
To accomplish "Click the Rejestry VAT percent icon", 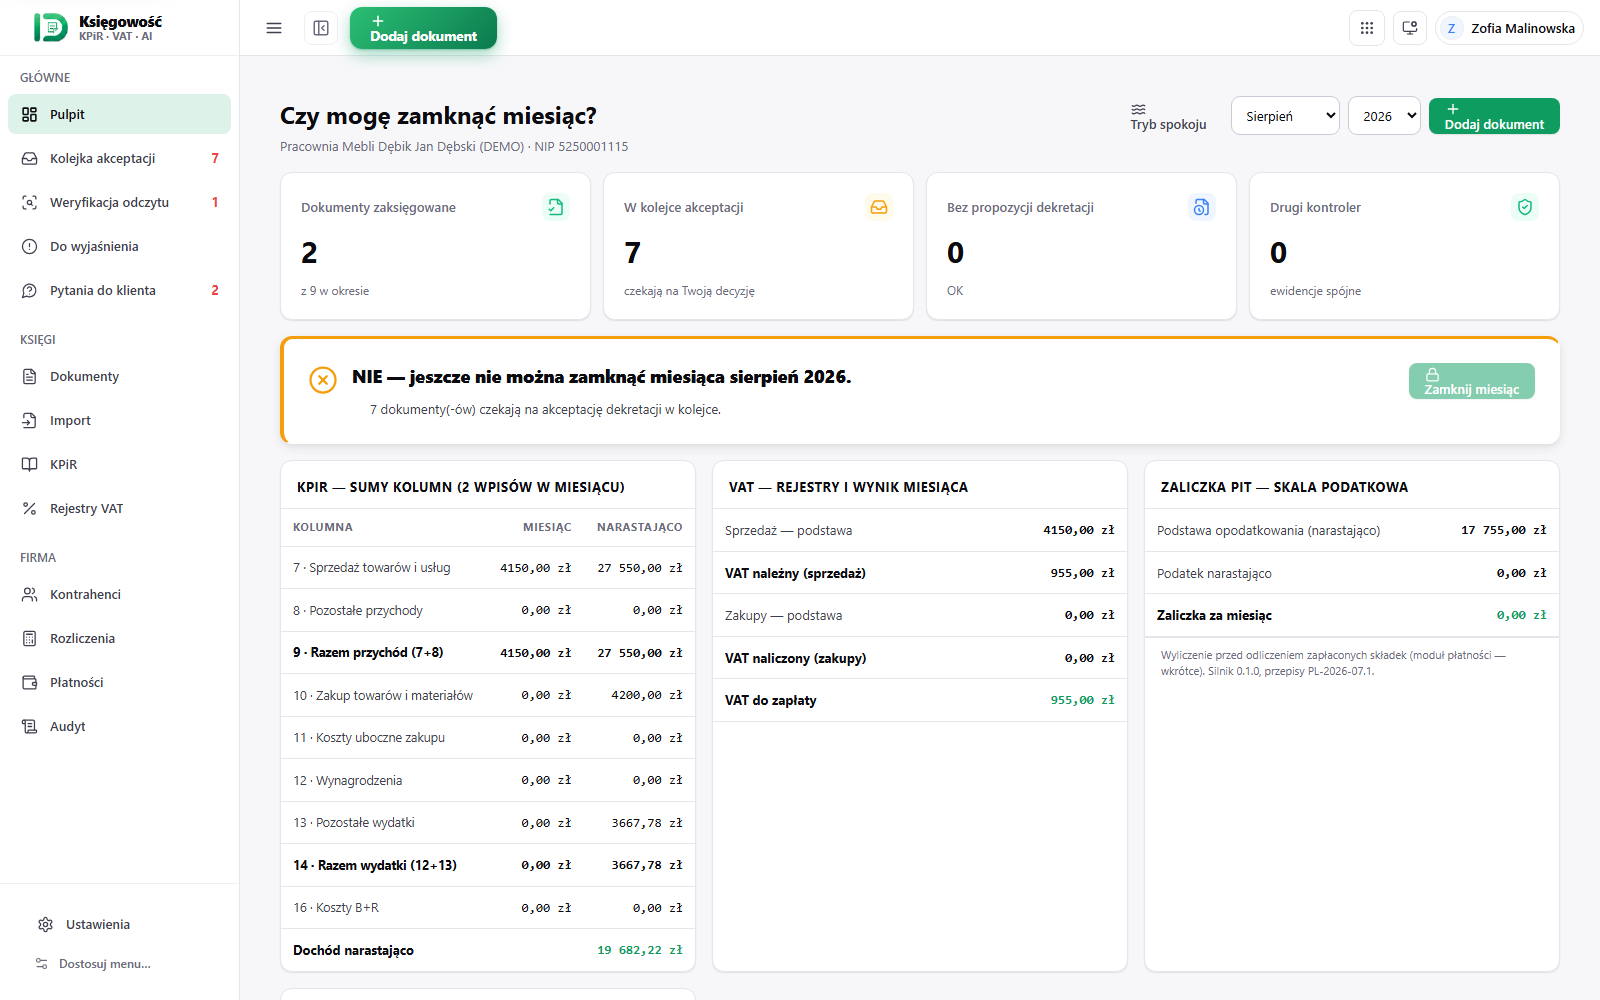I will tap(30, 508).
